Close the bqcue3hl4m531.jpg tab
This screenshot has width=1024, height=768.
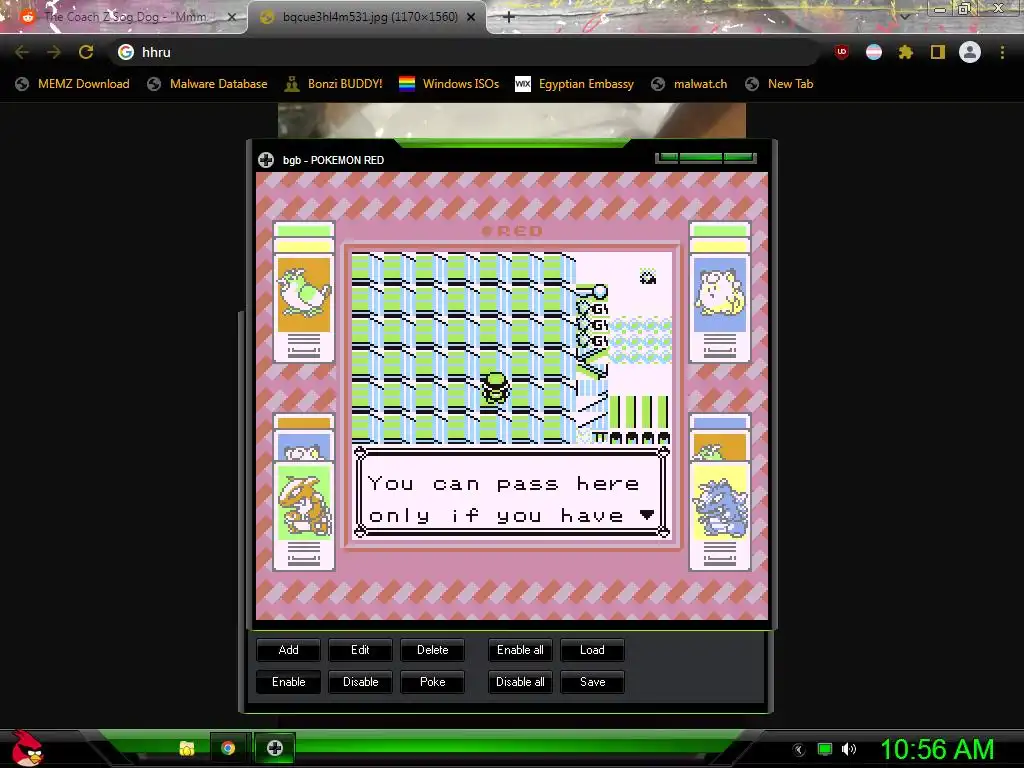(x=471, y=17)
